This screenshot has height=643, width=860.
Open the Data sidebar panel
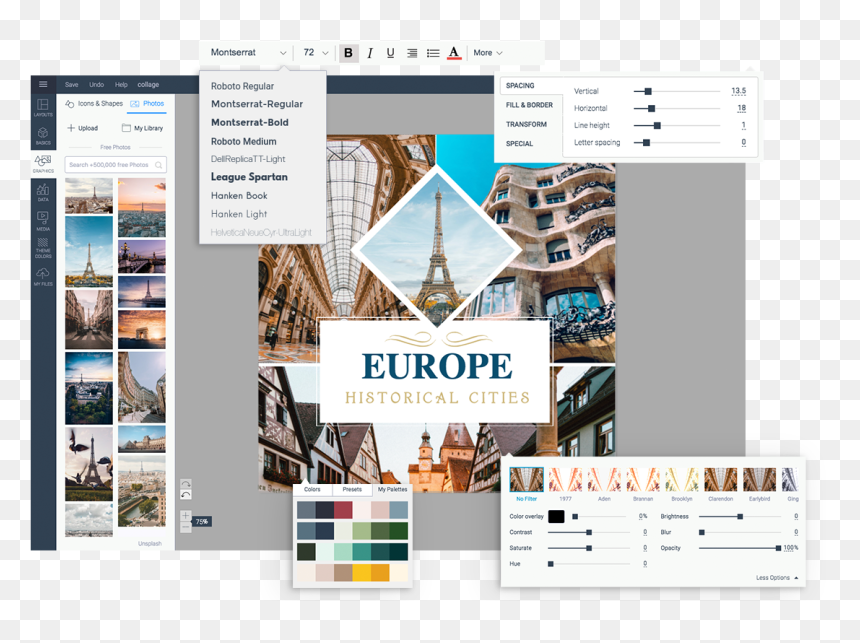coord(43,193)
